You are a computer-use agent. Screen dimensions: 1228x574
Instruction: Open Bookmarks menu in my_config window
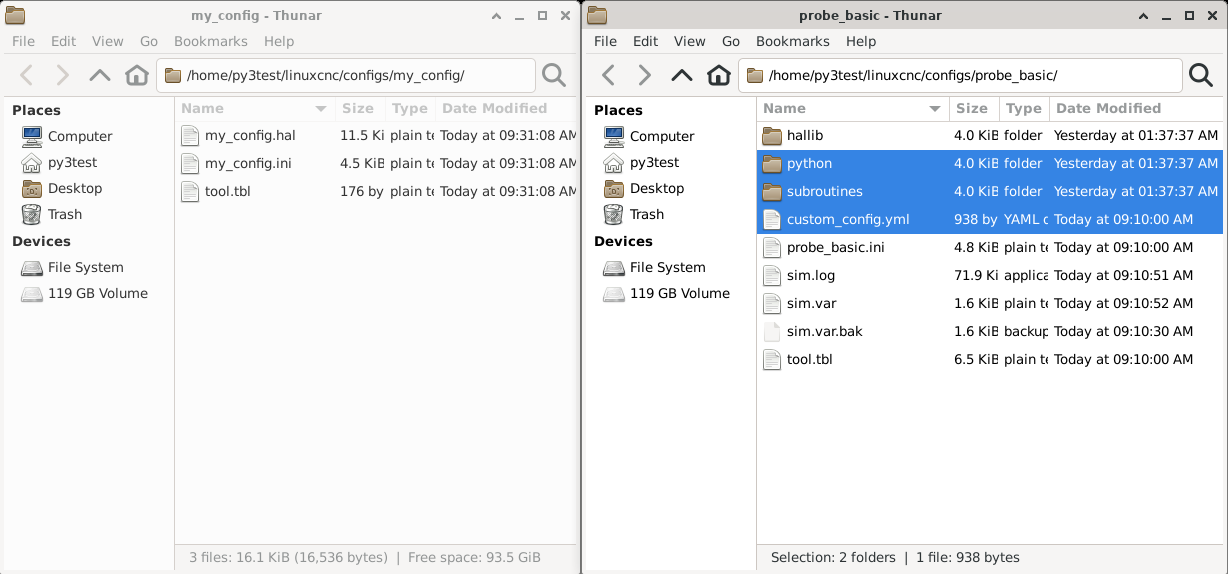[211, 41]
